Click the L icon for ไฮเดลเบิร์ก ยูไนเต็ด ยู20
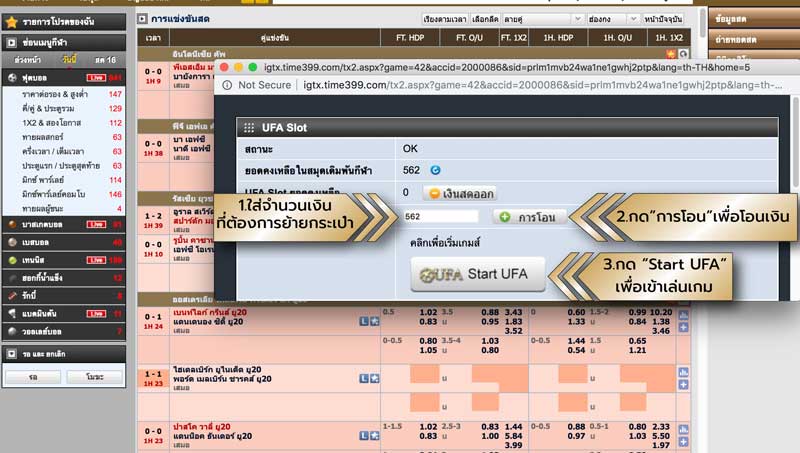This screenshot has height=453, width=800. 364,379
